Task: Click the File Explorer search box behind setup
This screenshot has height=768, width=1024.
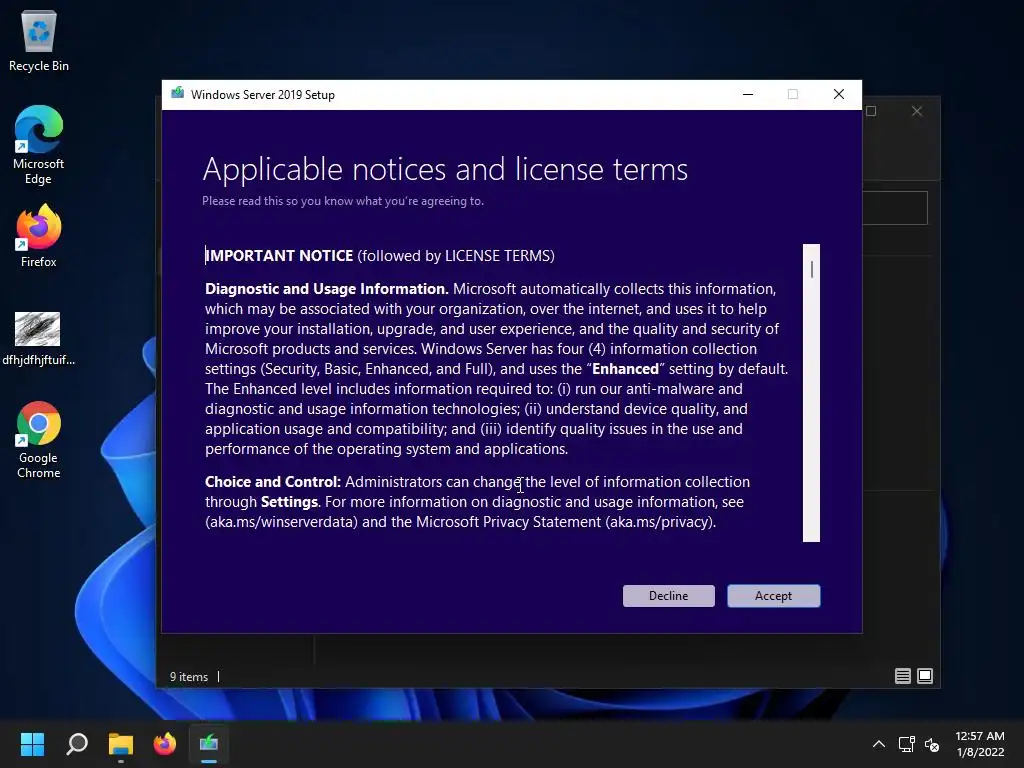Action: pyautogui.click(x=895, y=208)
